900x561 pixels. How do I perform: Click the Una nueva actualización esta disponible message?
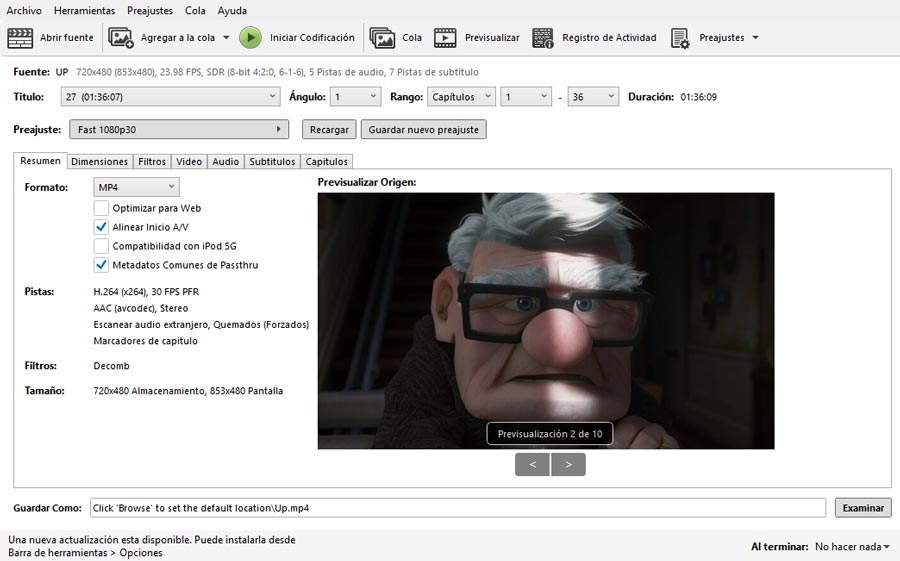point(152,546)
